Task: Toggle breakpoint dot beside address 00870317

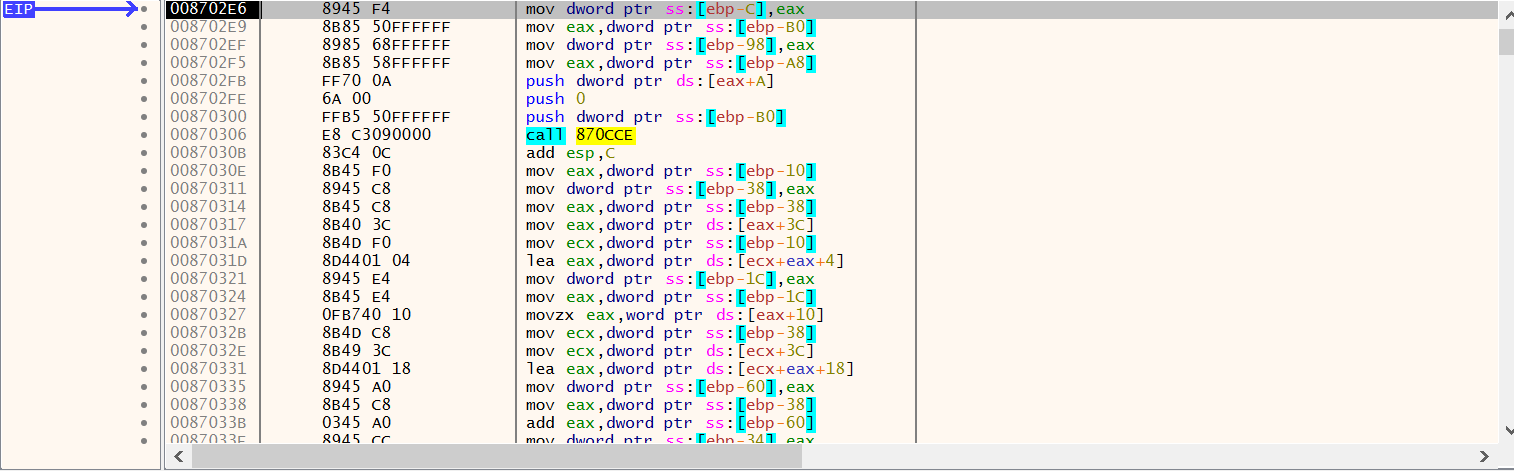Action: tap(145, 225)
